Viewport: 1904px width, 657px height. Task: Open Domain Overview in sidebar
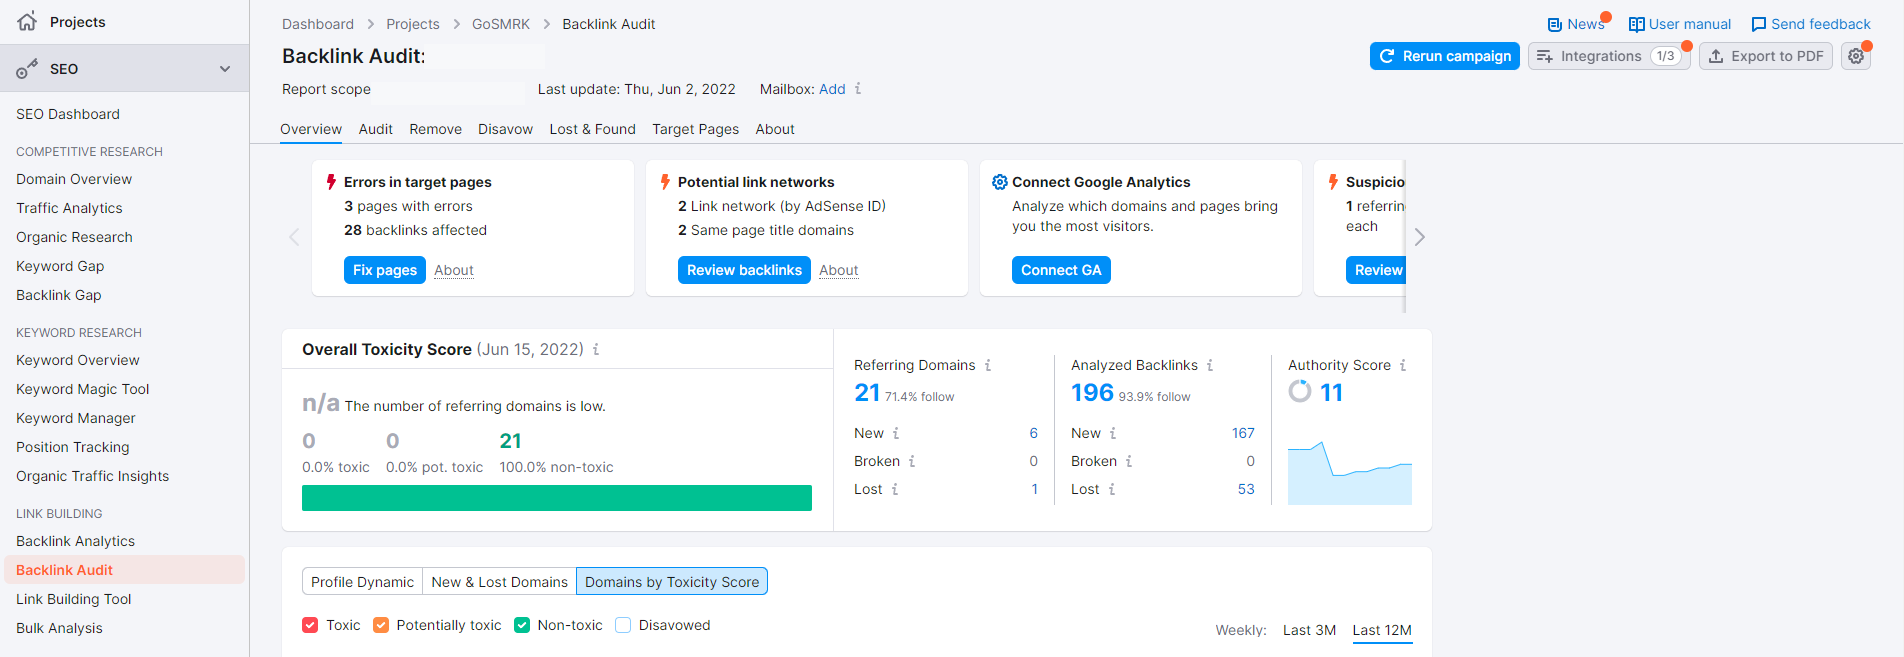tap(74, 179)
